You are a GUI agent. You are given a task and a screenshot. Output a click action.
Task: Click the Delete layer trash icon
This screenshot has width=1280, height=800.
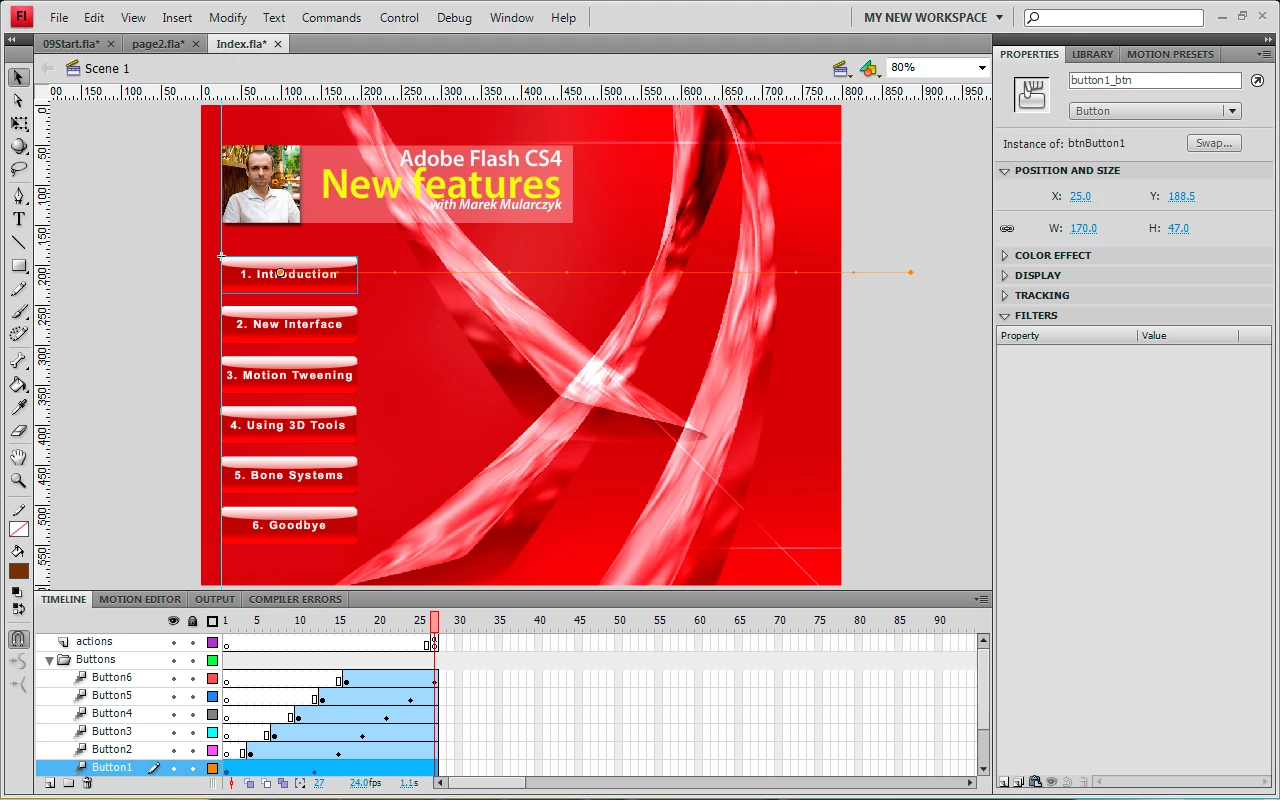[x=87, y=783]
